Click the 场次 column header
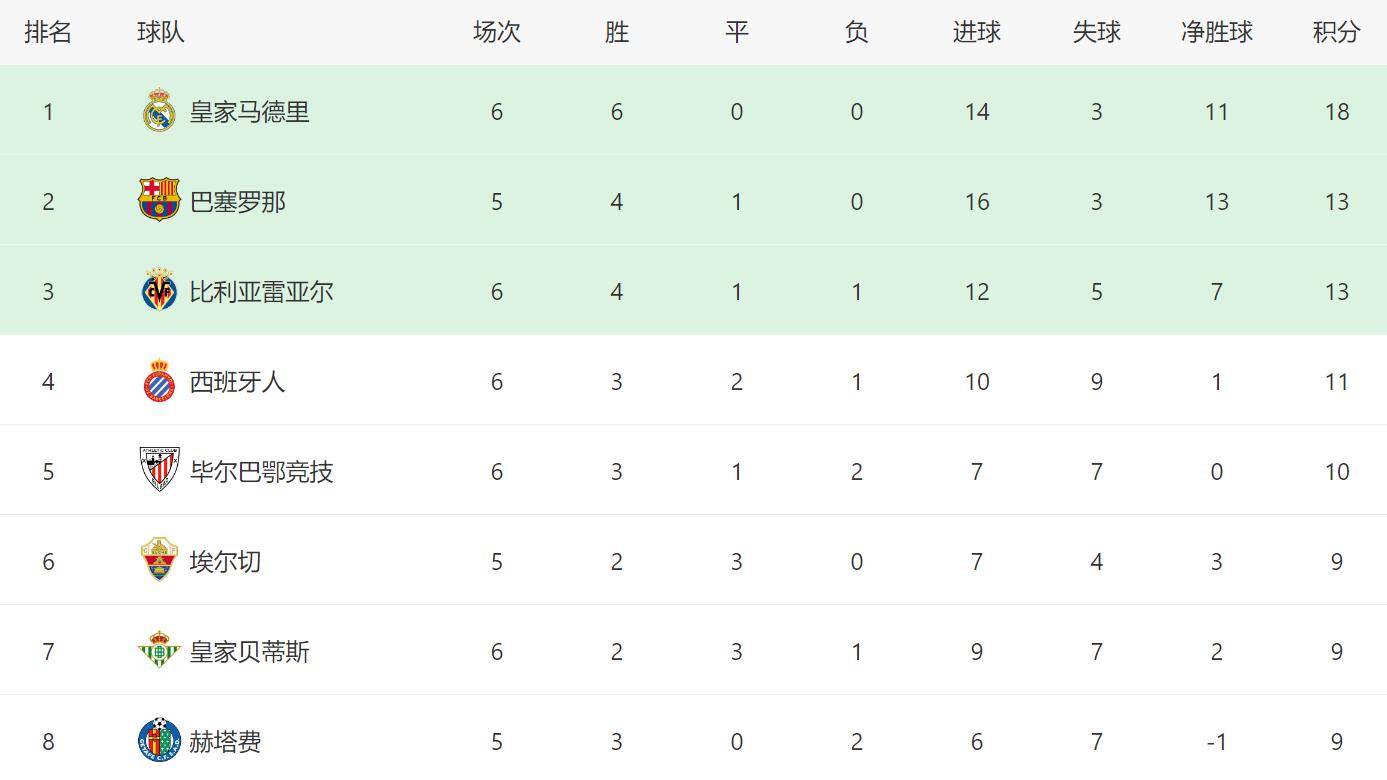Viewport: 1387px width, 780px height. point(496,32)
